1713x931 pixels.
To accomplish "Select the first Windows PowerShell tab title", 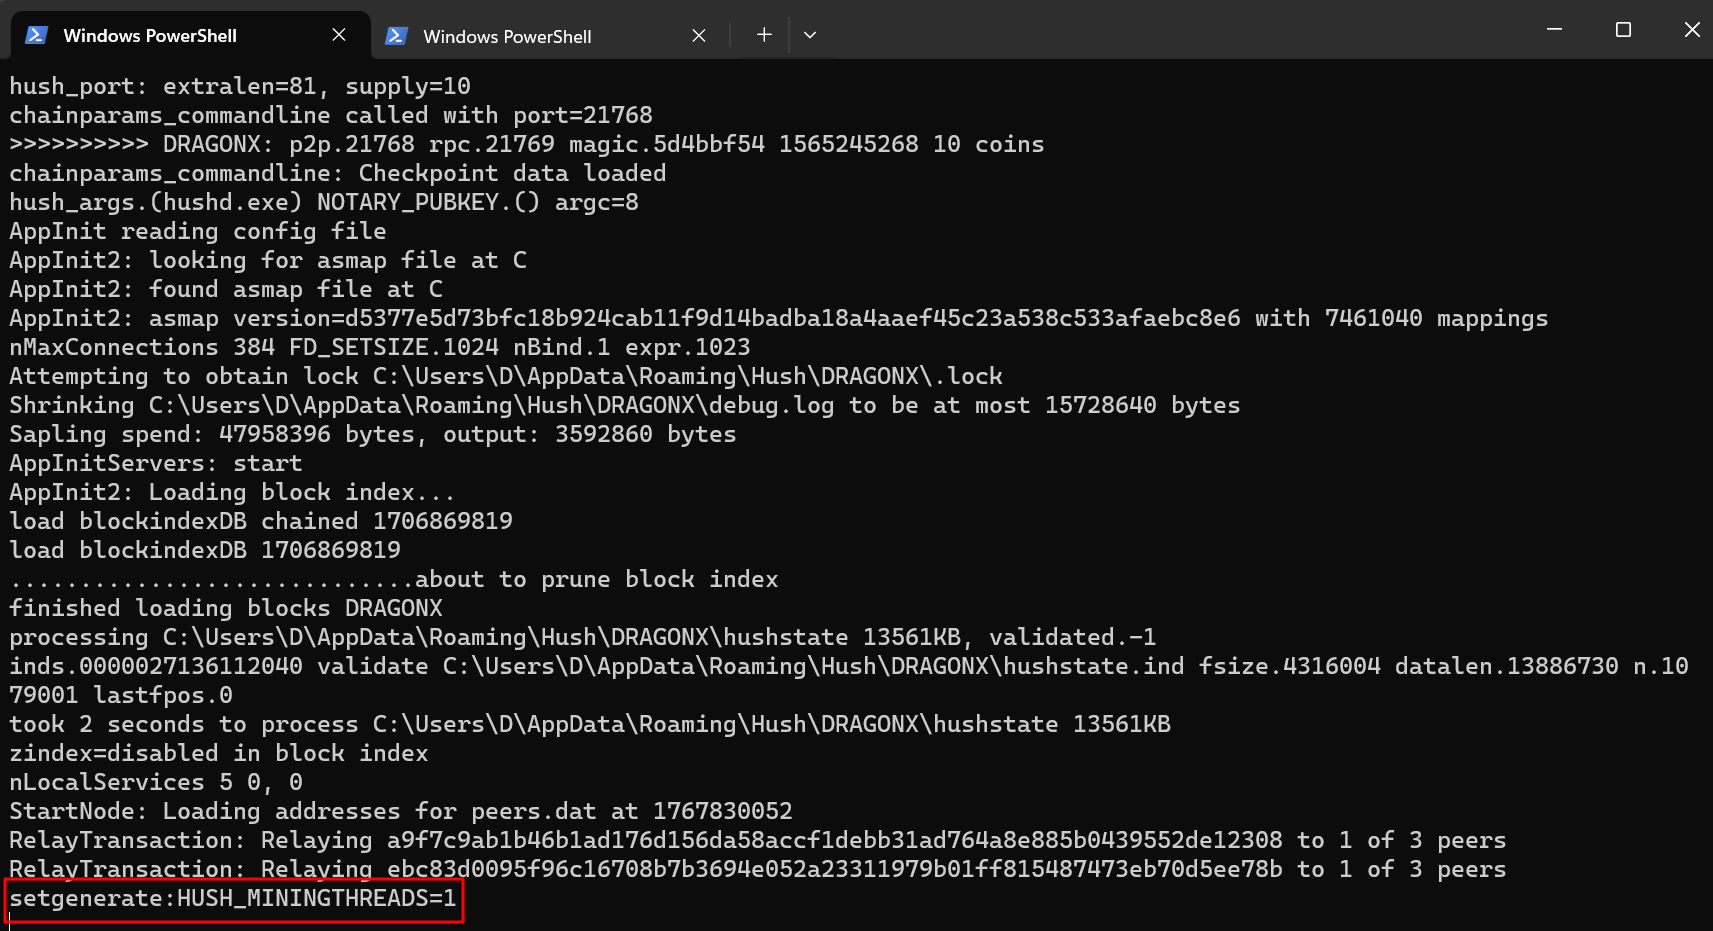I will click(x=150, y=36).
